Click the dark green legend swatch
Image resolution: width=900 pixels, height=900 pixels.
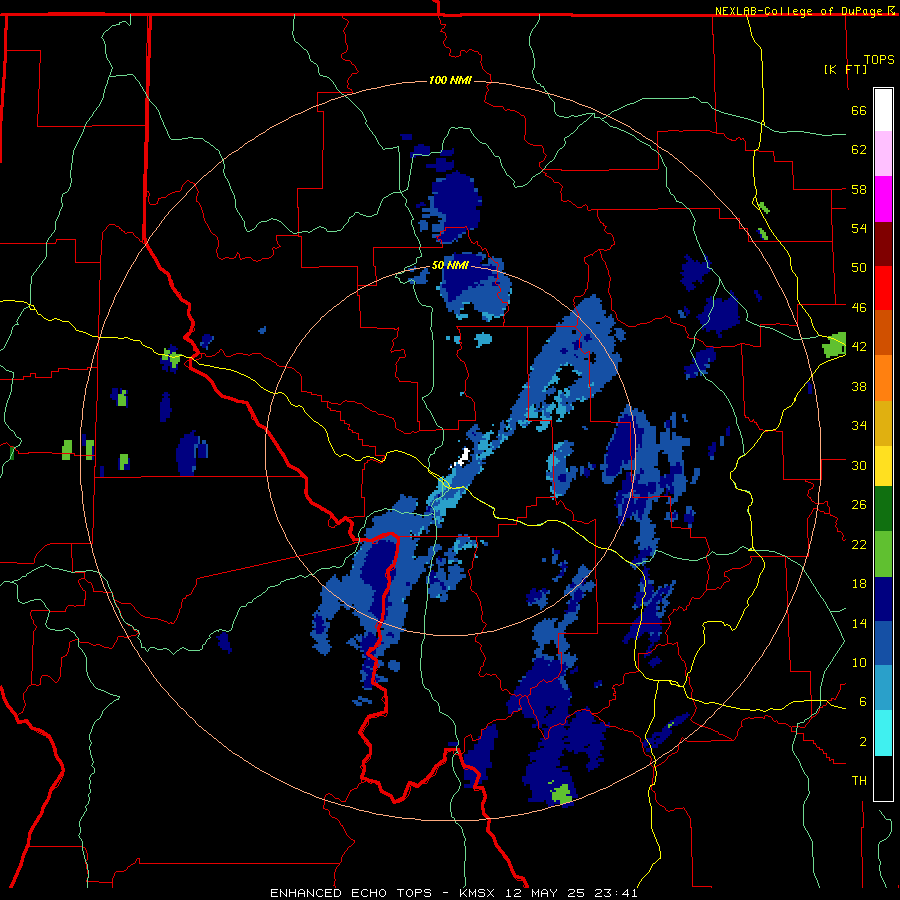[883, 509]
